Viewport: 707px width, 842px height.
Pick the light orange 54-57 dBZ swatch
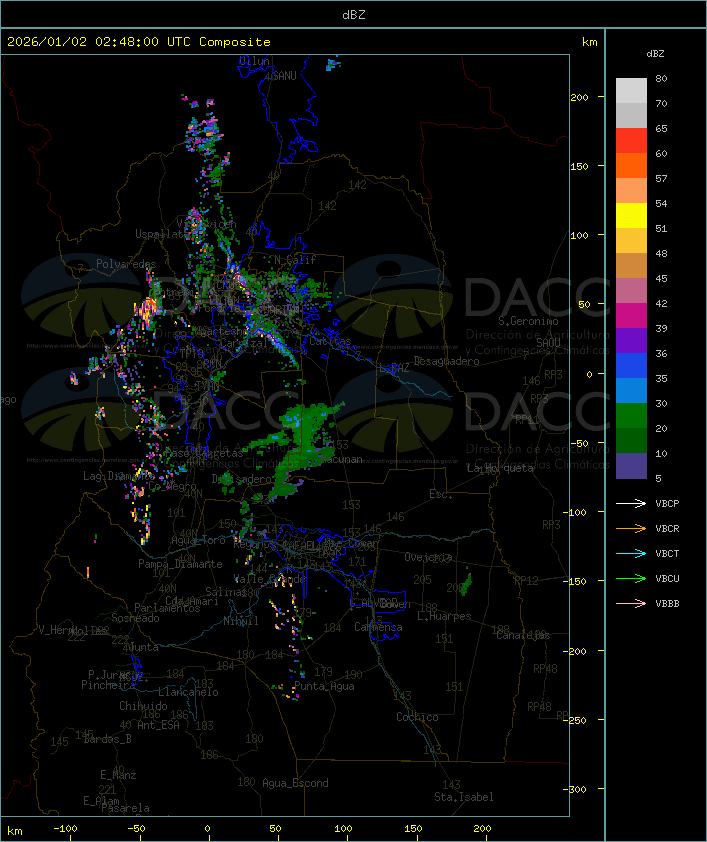pyautogui.click(x=631, y=191)
